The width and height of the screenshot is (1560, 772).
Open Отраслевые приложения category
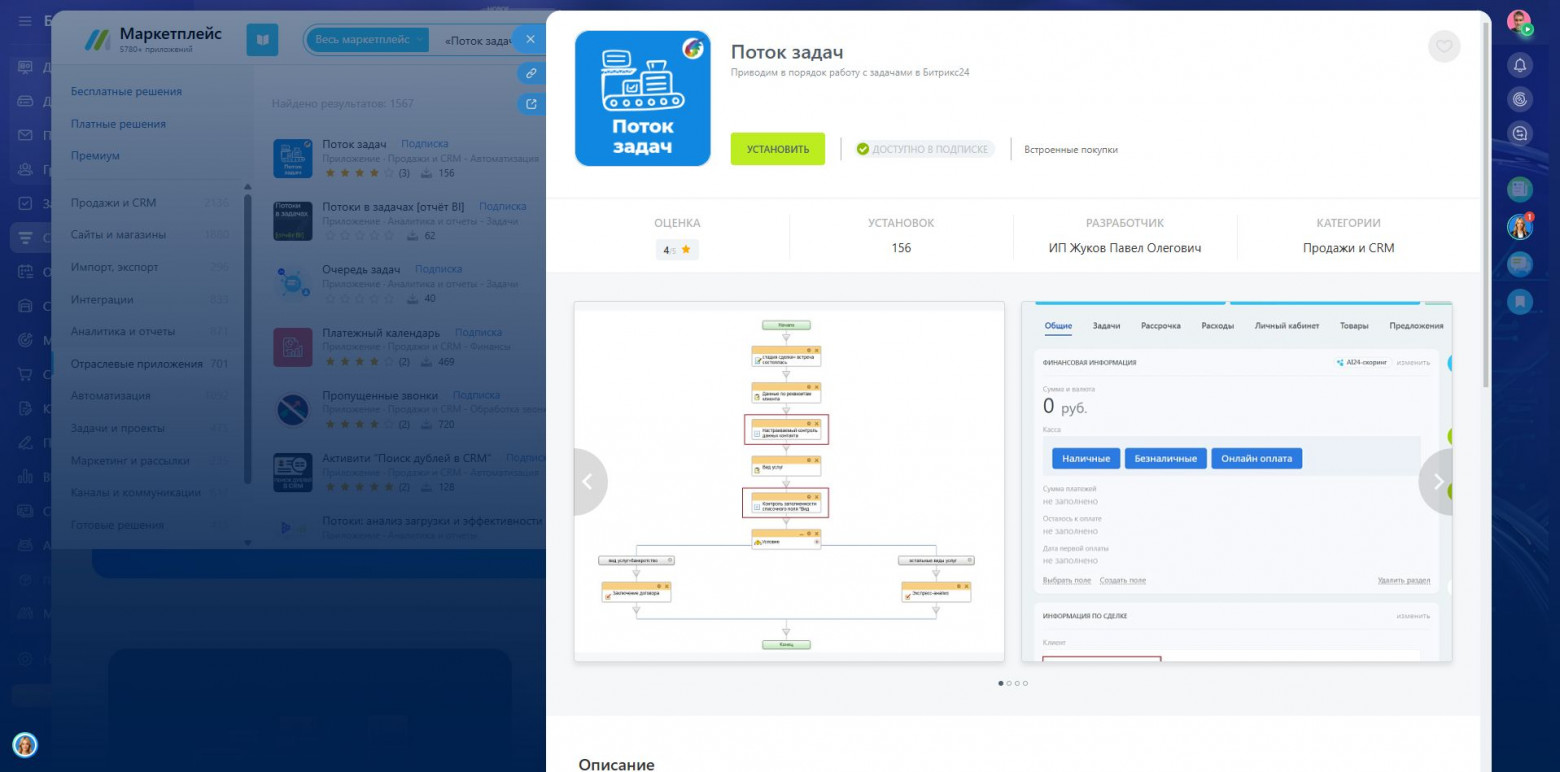(136, 364)
